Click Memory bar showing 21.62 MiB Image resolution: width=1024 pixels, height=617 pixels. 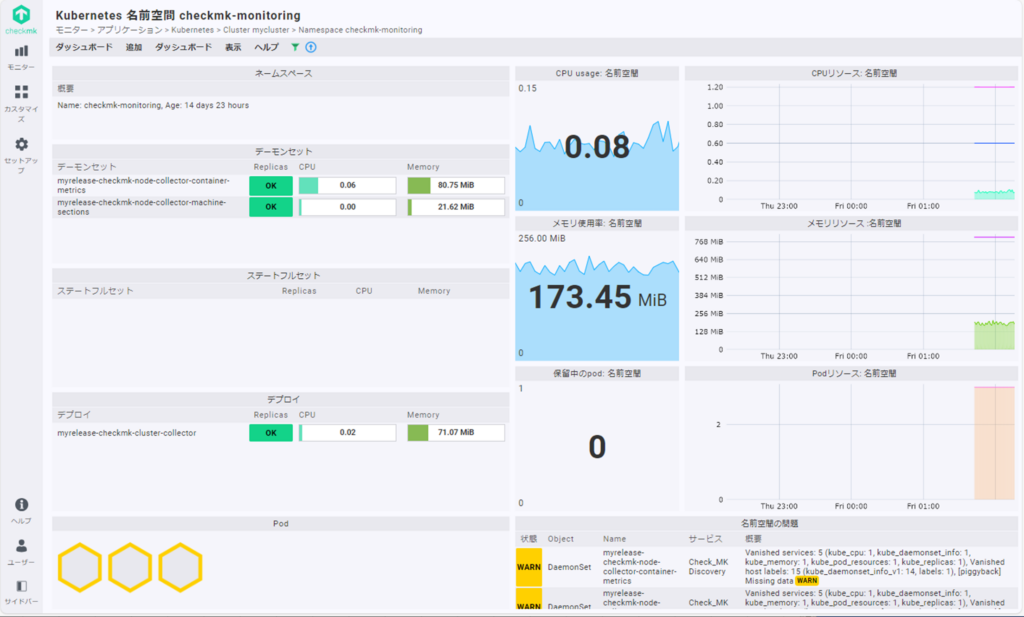tap(456, 207)
